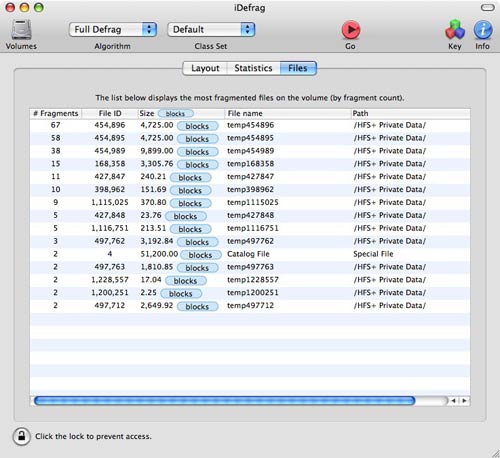
Task: Open the blocks unit popup in Size header
Action: coord(175,114)
